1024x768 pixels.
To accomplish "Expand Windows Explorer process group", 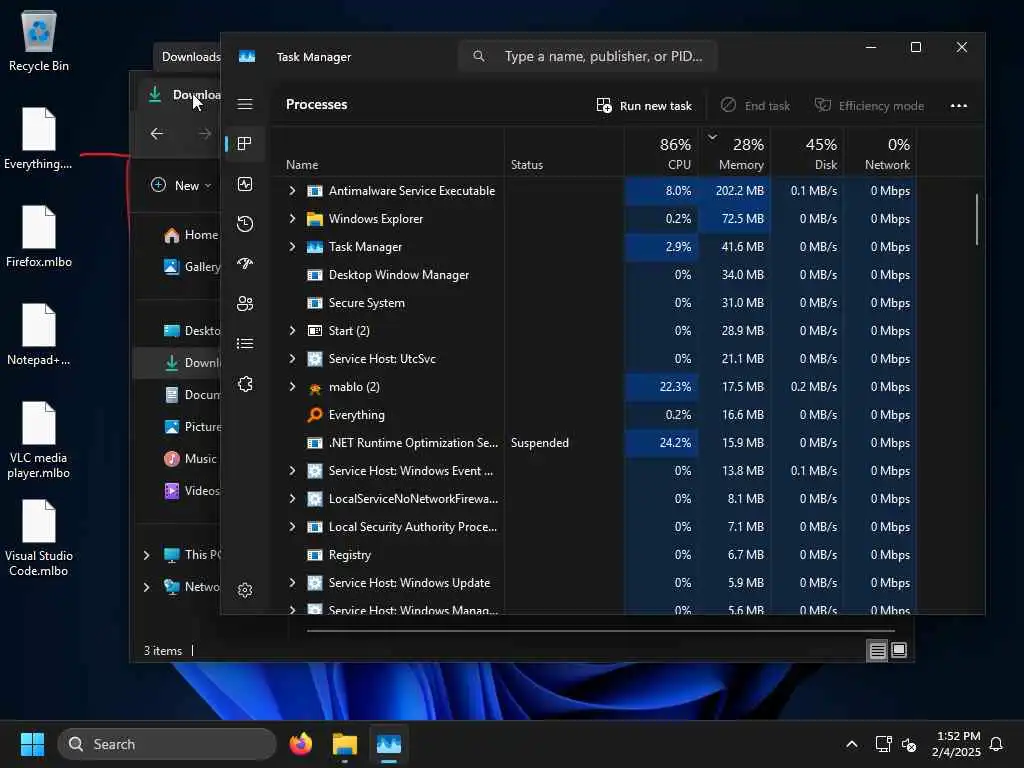I will pyautogui.click(x=292, y=219).
